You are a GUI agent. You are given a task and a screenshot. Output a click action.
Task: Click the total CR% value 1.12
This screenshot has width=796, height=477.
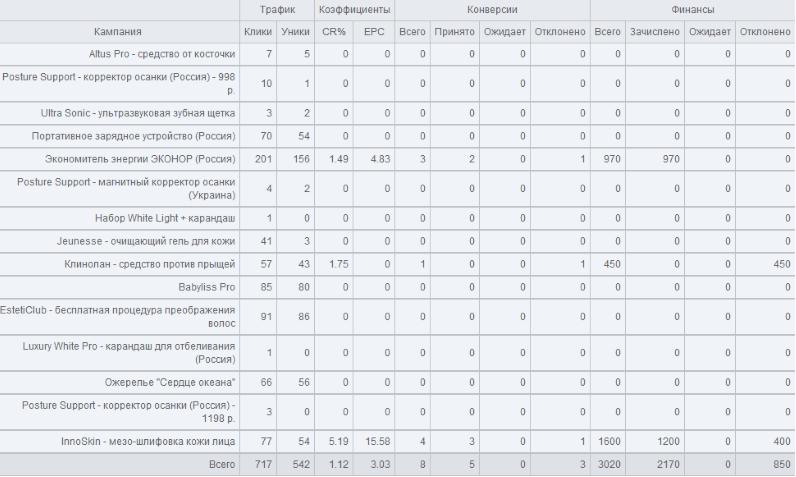click(x=339, y=464)
